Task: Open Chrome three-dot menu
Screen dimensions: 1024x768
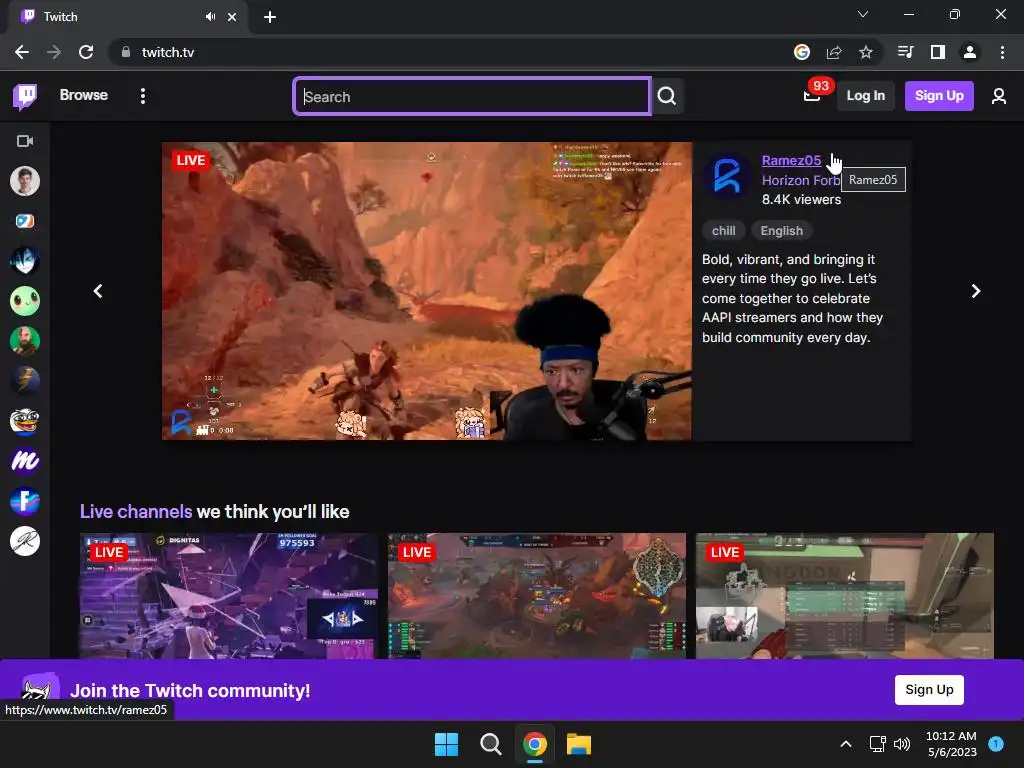Action: pyautogui.click(x=1002, y=52)
